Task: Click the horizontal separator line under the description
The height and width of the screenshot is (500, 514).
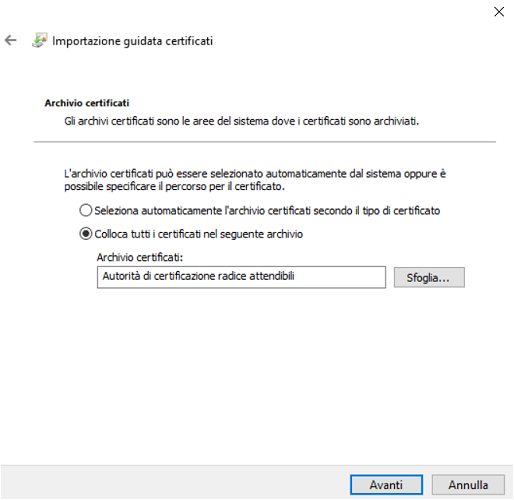Action: tap(265, 142)
